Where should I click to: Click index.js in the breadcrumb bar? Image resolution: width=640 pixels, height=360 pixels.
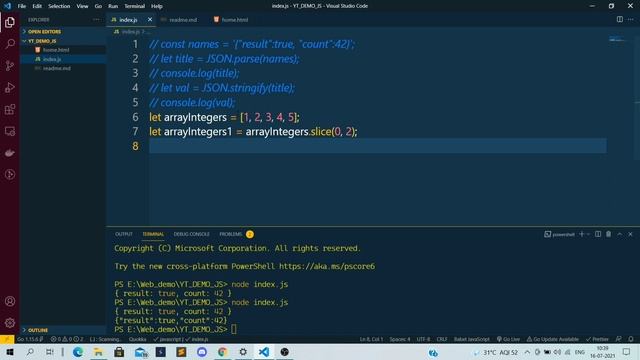(131, 31)
